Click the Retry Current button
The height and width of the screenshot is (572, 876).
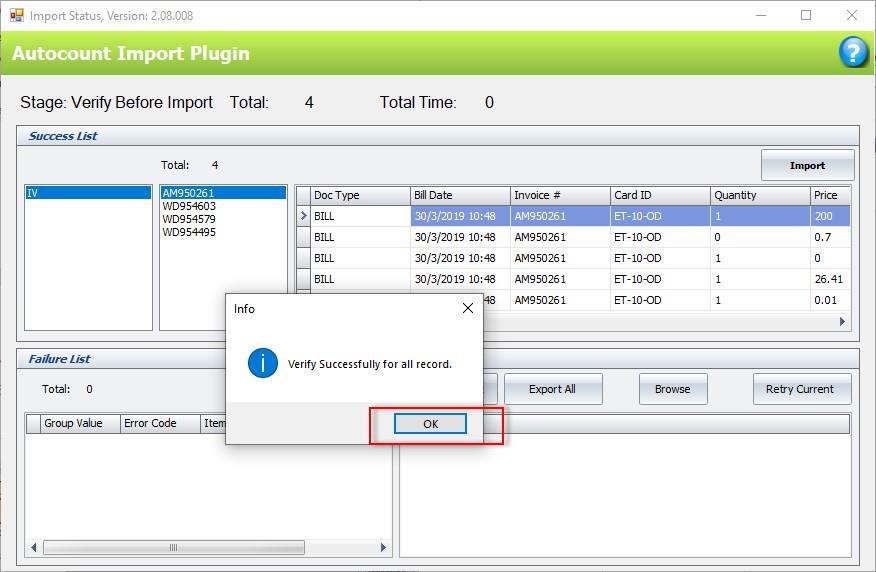pyautogui.click(x=802, y=389)
